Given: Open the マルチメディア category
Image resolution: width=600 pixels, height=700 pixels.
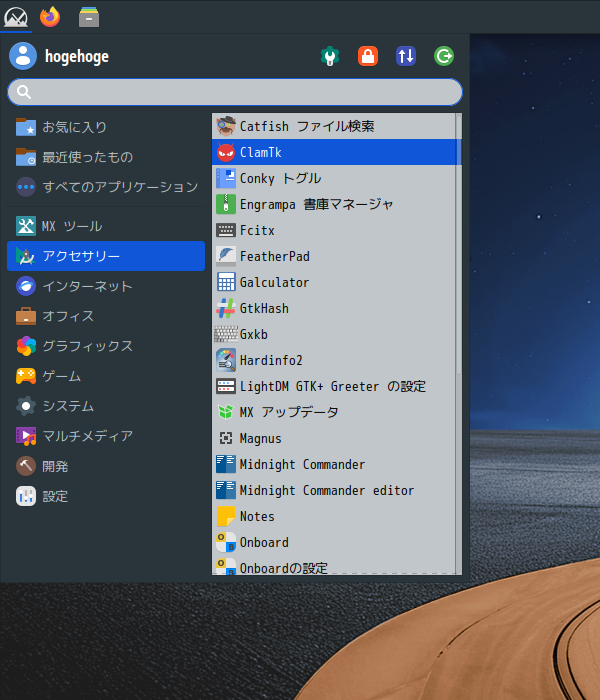Looking at the screenshot, I should tap(106, 436).
